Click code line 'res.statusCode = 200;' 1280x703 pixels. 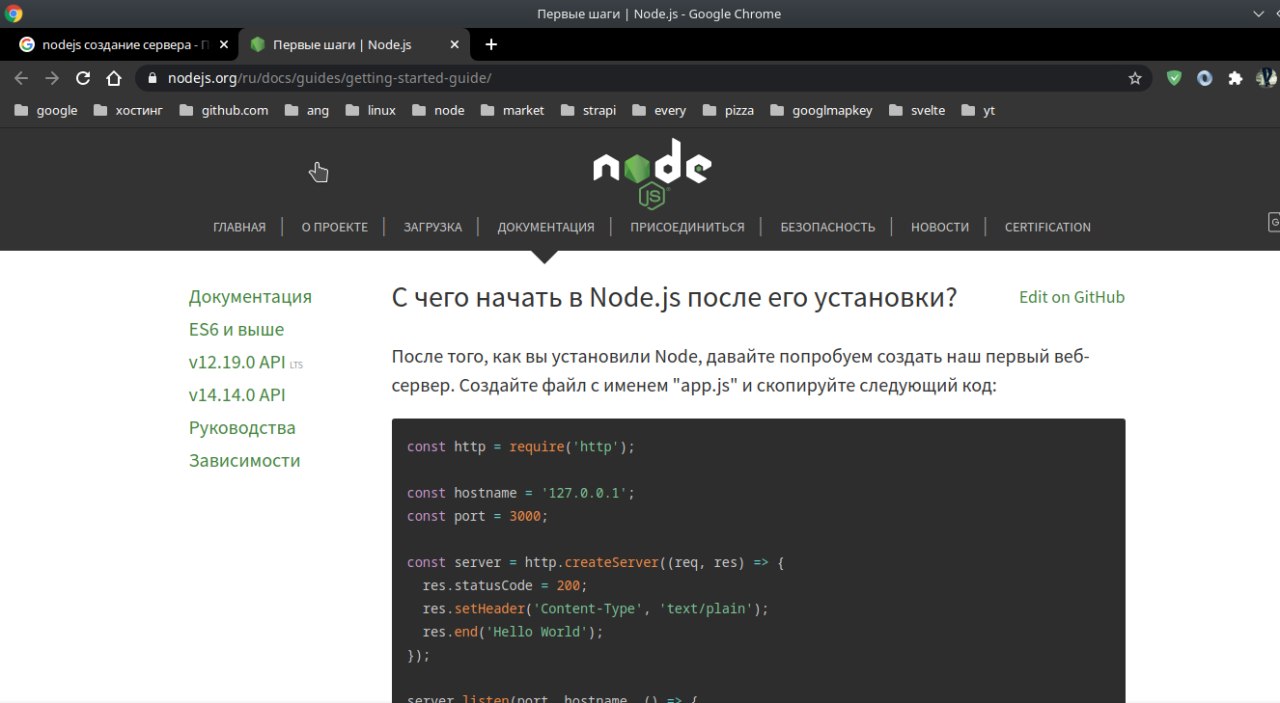(505, 585)
